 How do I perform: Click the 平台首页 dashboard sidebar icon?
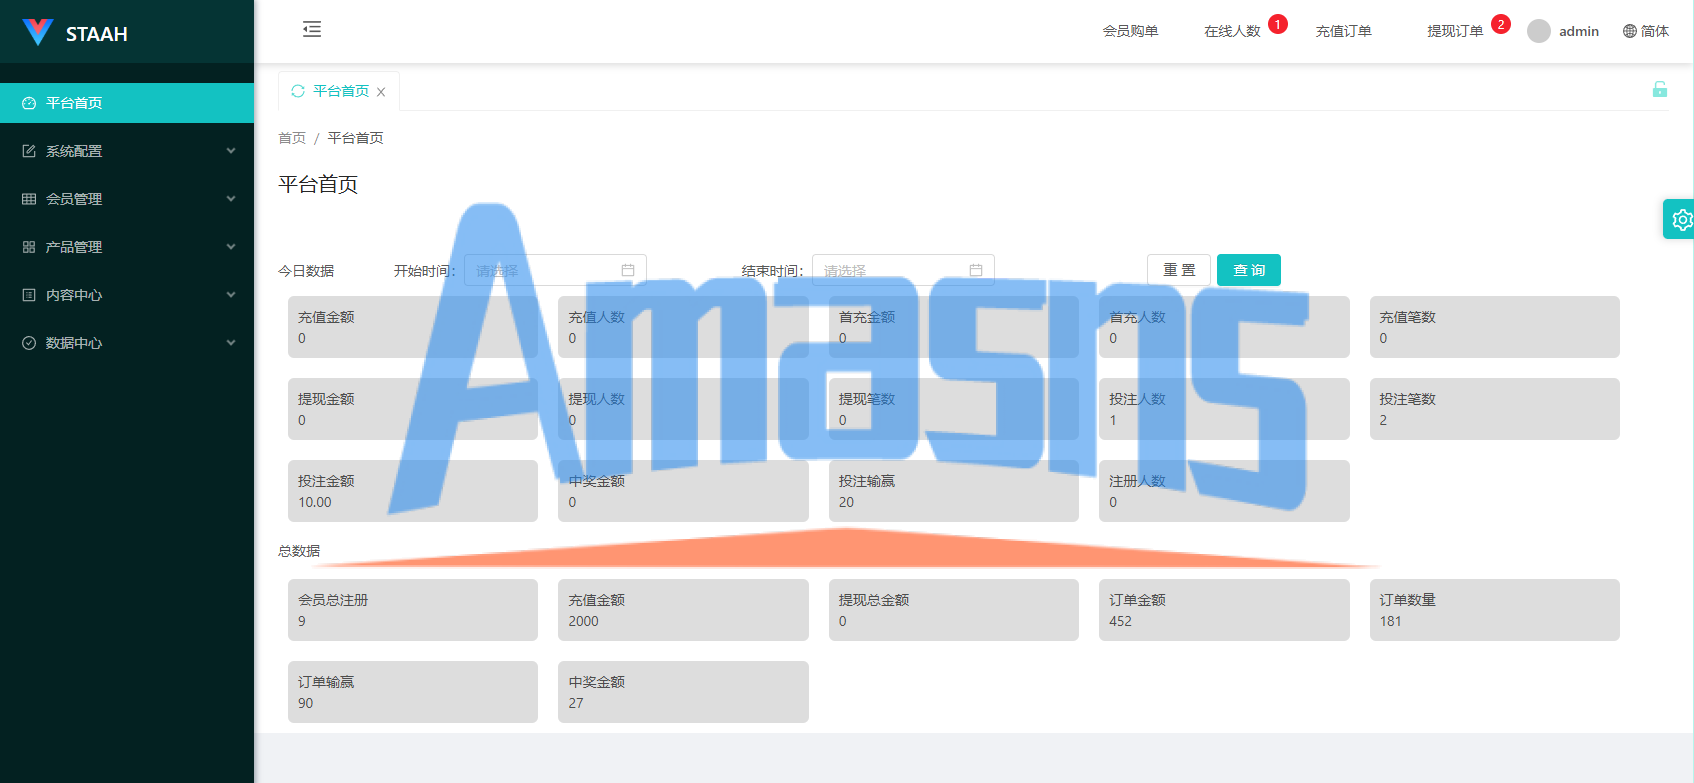point(29,103)
